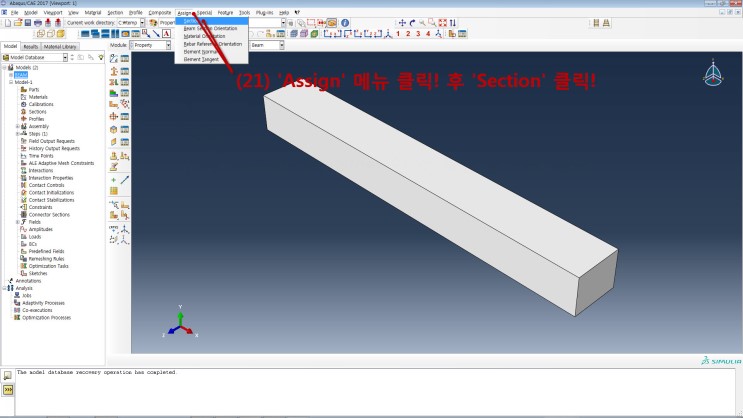Open the Part dropdown showing Beam
Image resolution: width=743 pixels, height=418 pixels.
click(x=267, y=45)
